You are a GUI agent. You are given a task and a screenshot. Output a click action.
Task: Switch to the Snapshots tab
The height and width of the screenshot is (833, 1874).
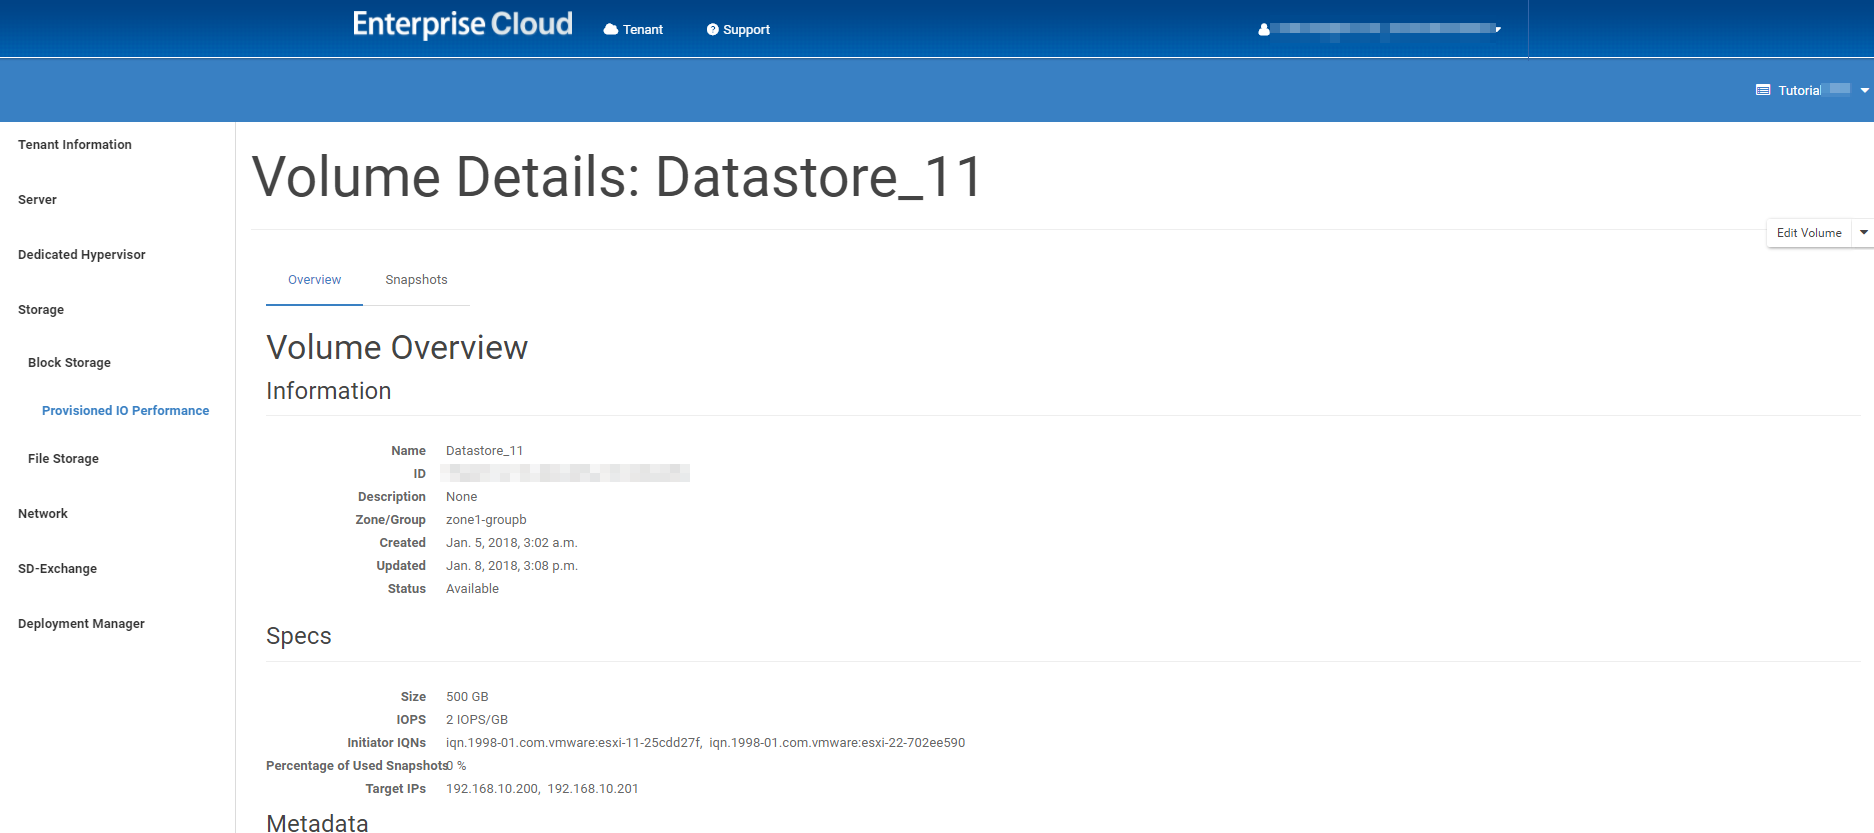pyautogui.click(x=416, y=280)
